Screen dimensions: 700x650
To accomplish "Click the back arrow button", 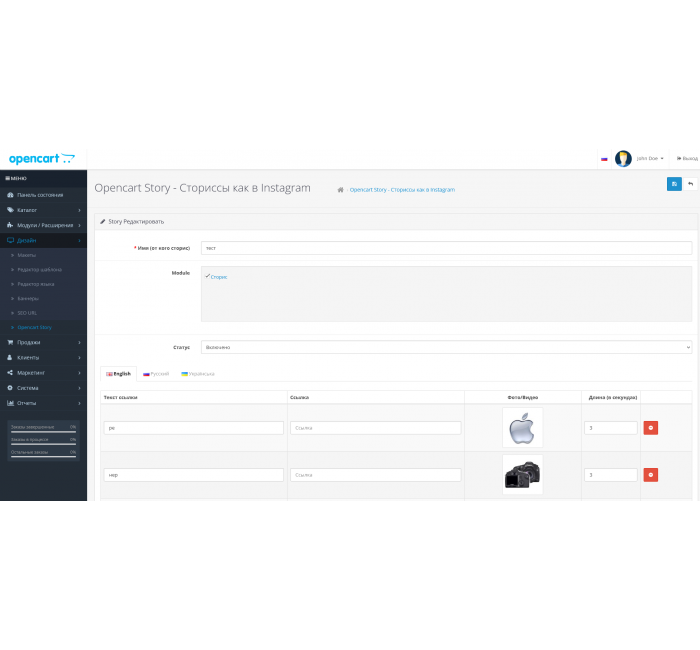I will coord(690,184).
